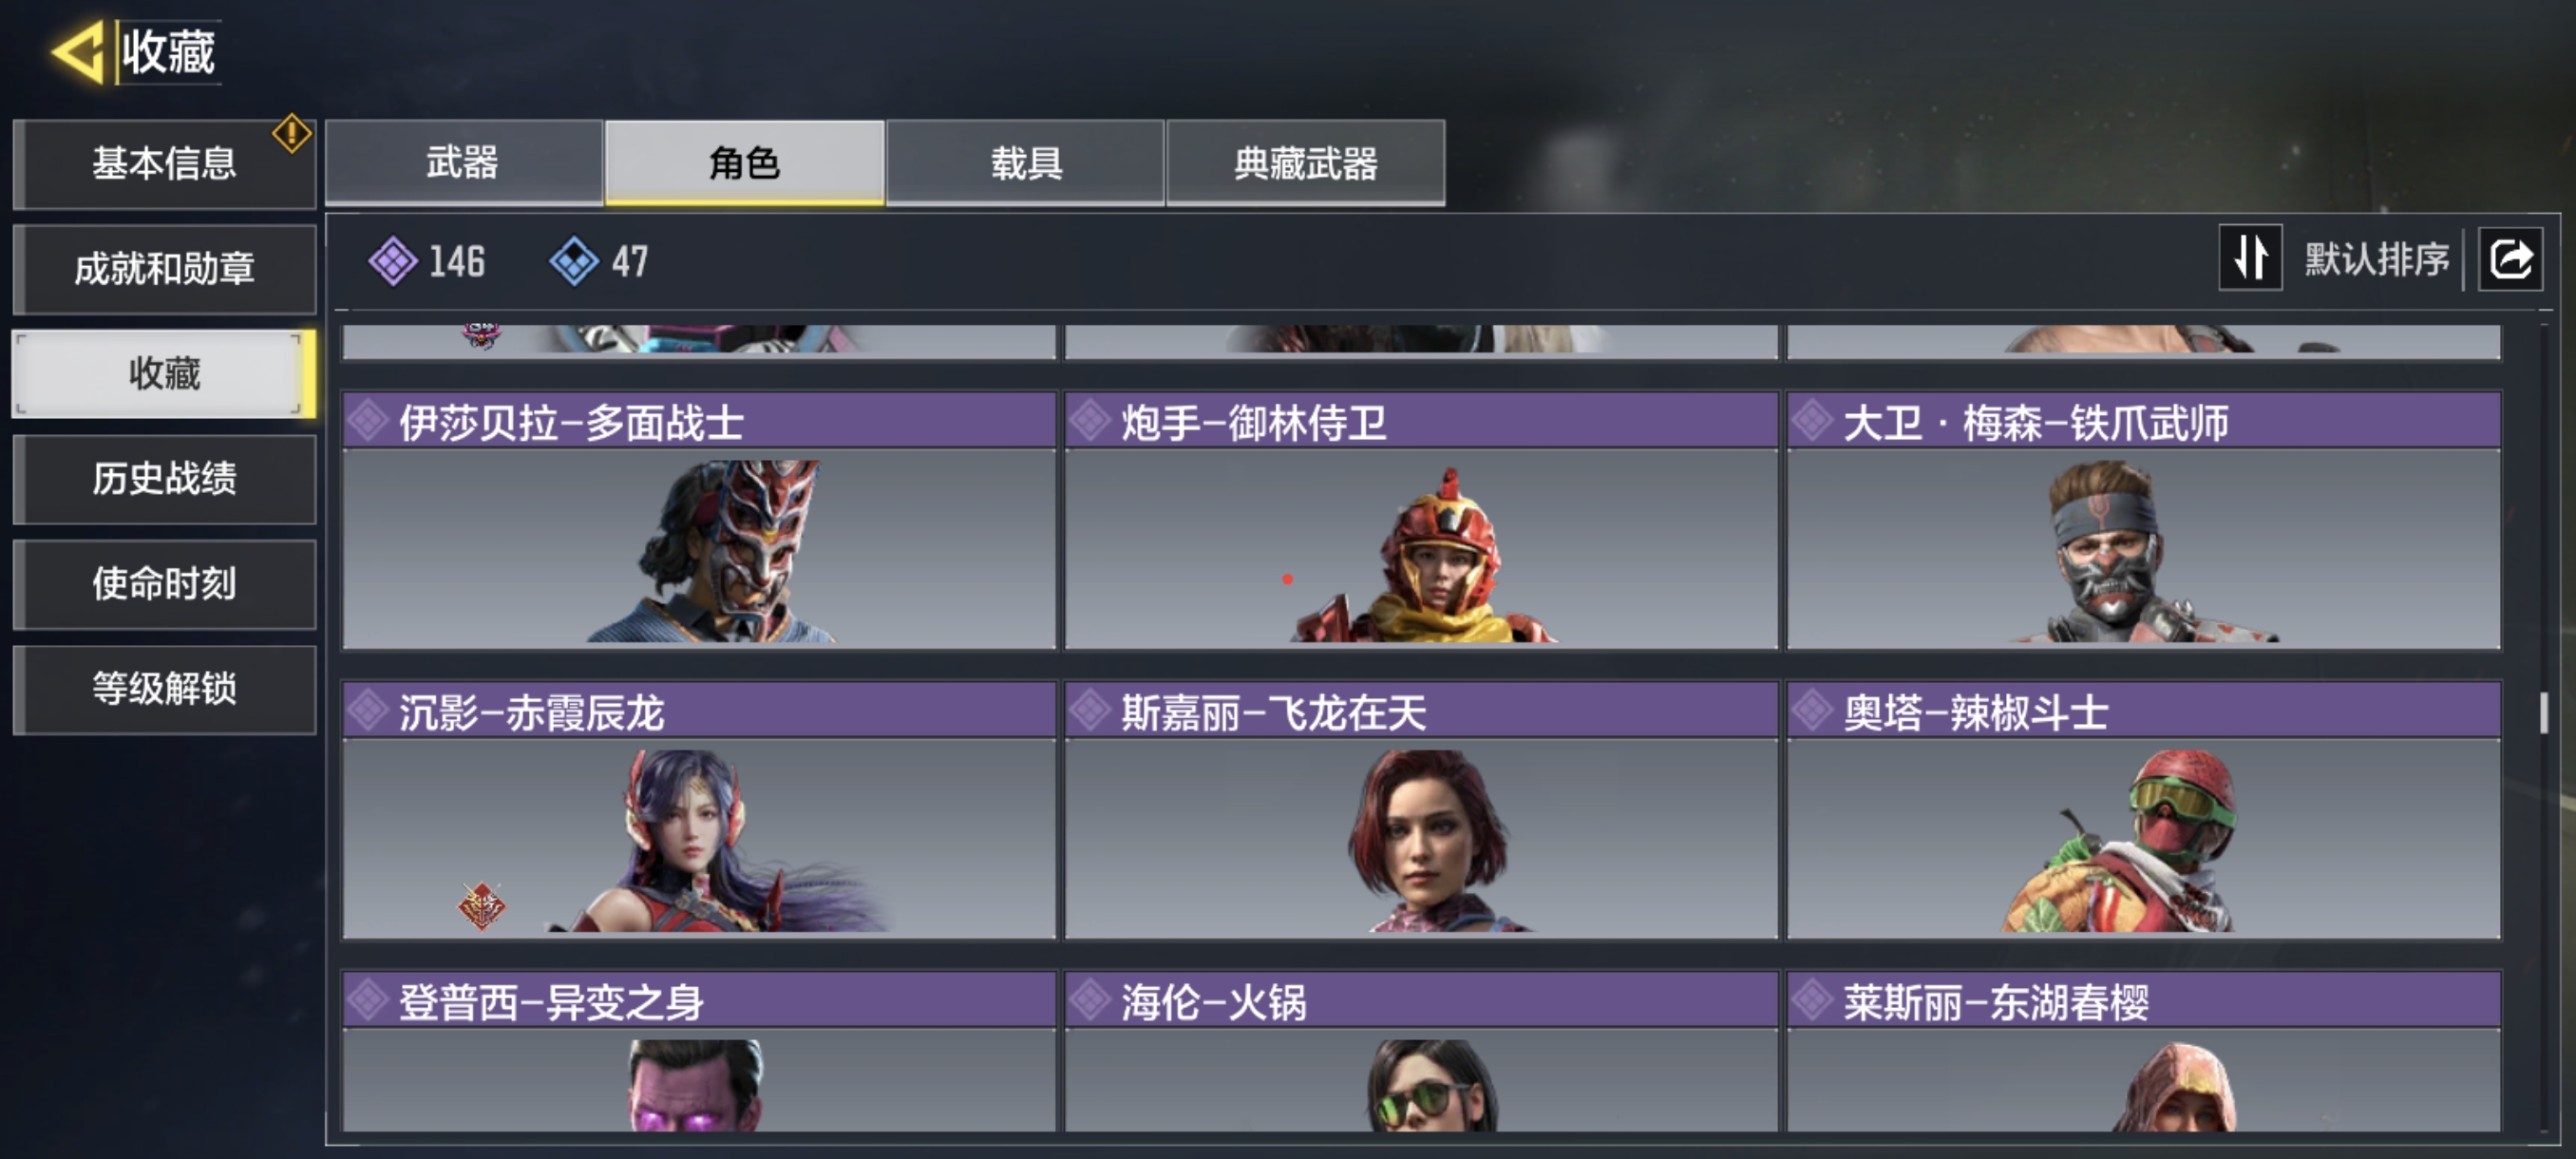Open the 典藏武器 tab
This screenshot has height=1159, width=2576.
[x=1305, y=163]
